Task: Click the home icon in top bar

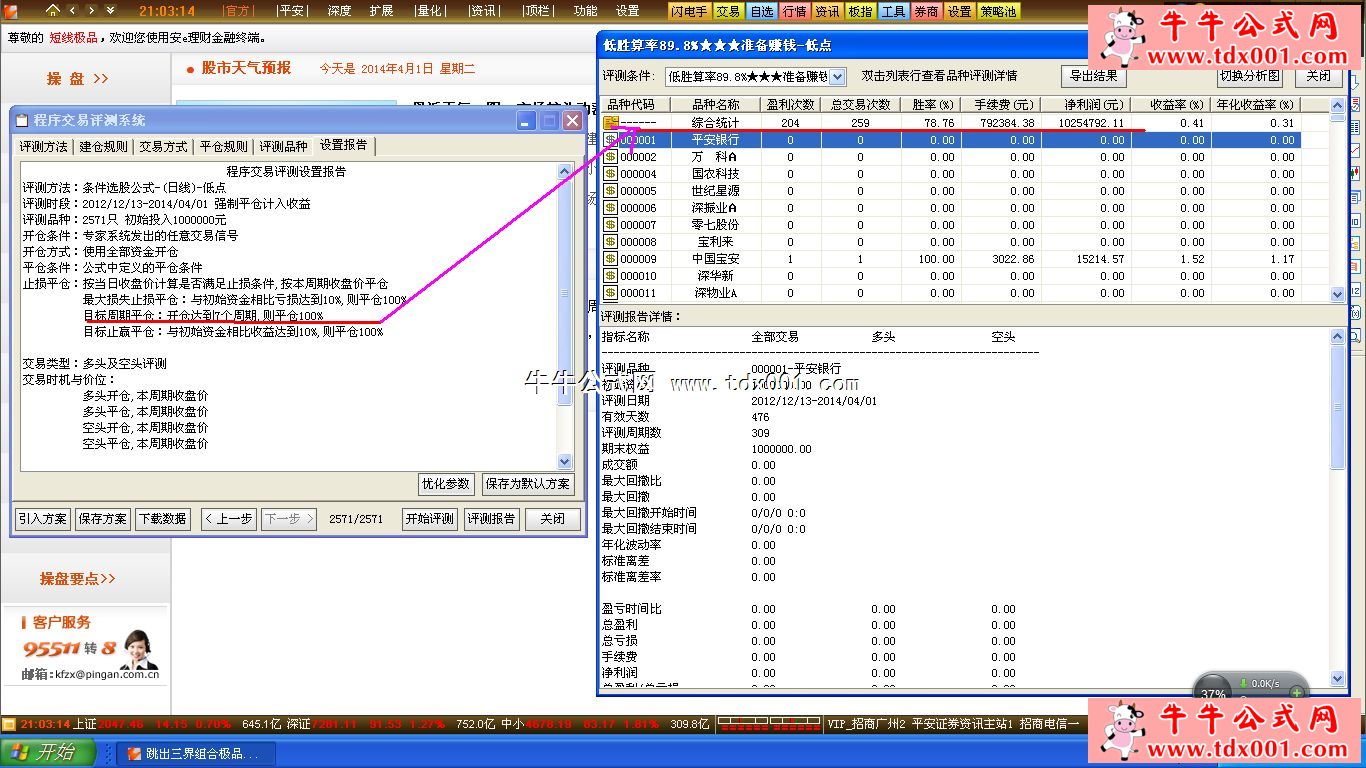Action: click(x=53, y=10)
